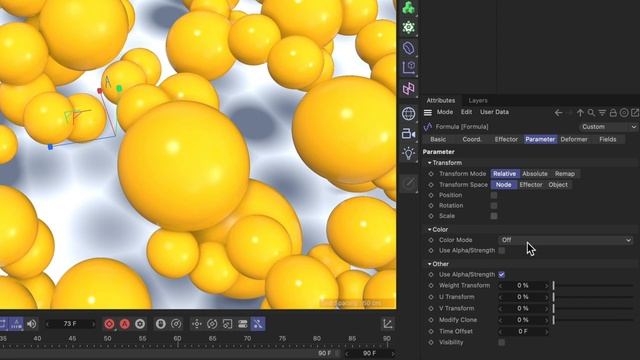Click the Formula effector object icon

pos(428,127)
